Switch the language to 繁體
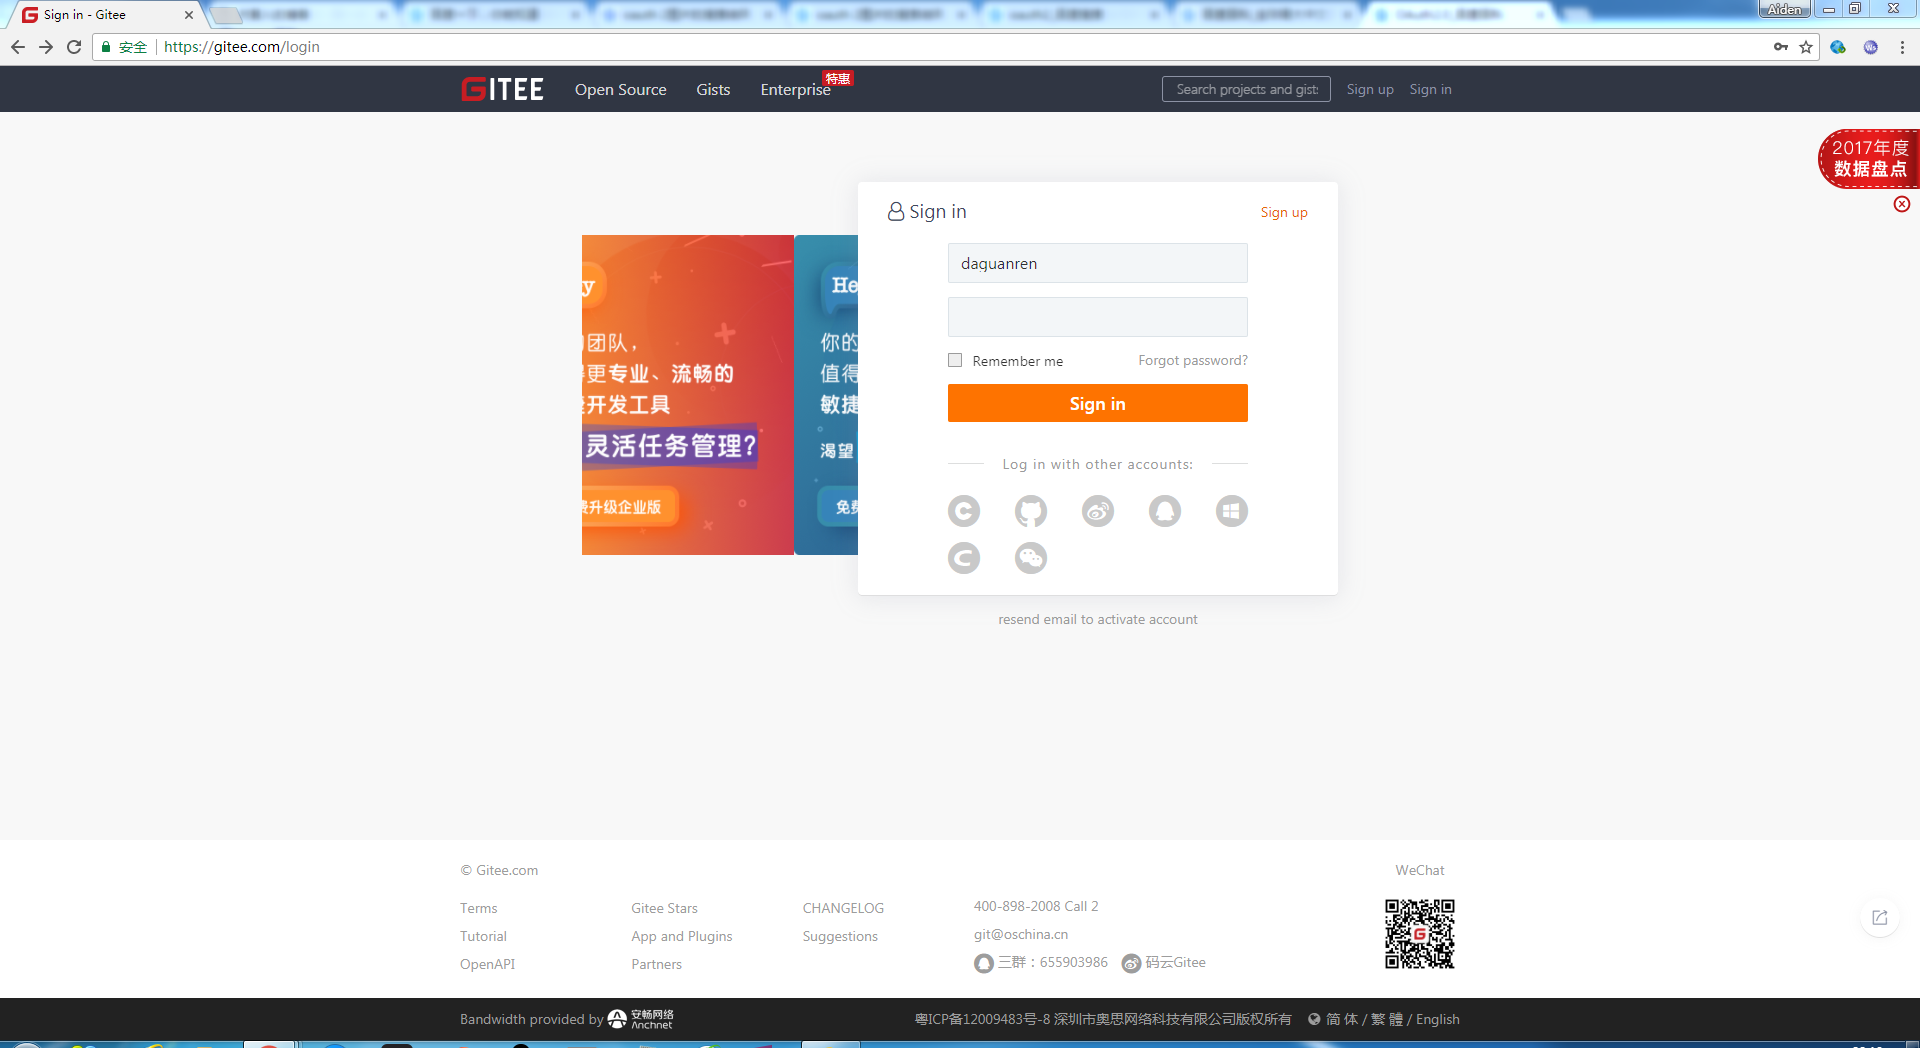Image resolution: width=1920 pixels, height=1048 pixels. click(x=1387, y=1019)
